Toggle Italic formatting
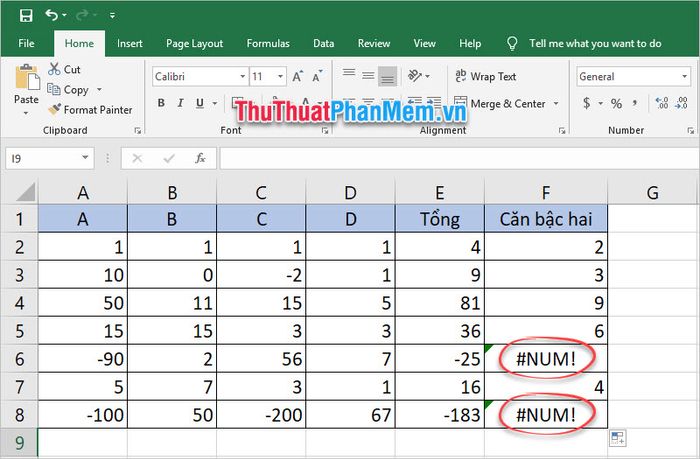Image resolution: width=700 pixels, height=459 pixels. click(x=180, y=103)
